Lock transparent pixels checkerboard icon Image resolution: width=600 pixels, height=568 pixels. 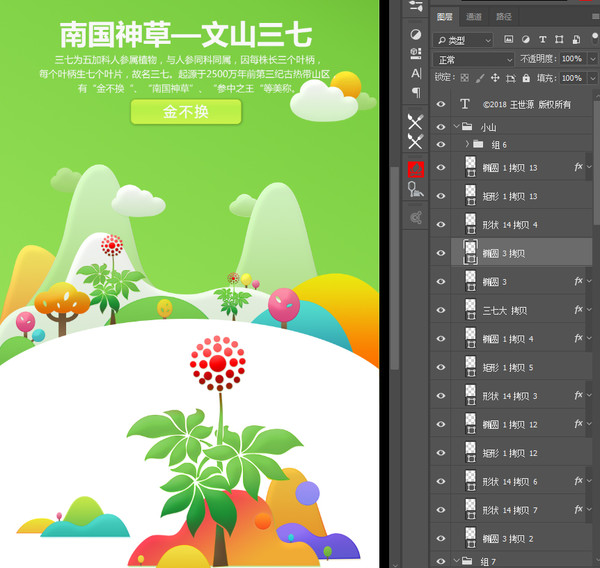click(464, 78)
